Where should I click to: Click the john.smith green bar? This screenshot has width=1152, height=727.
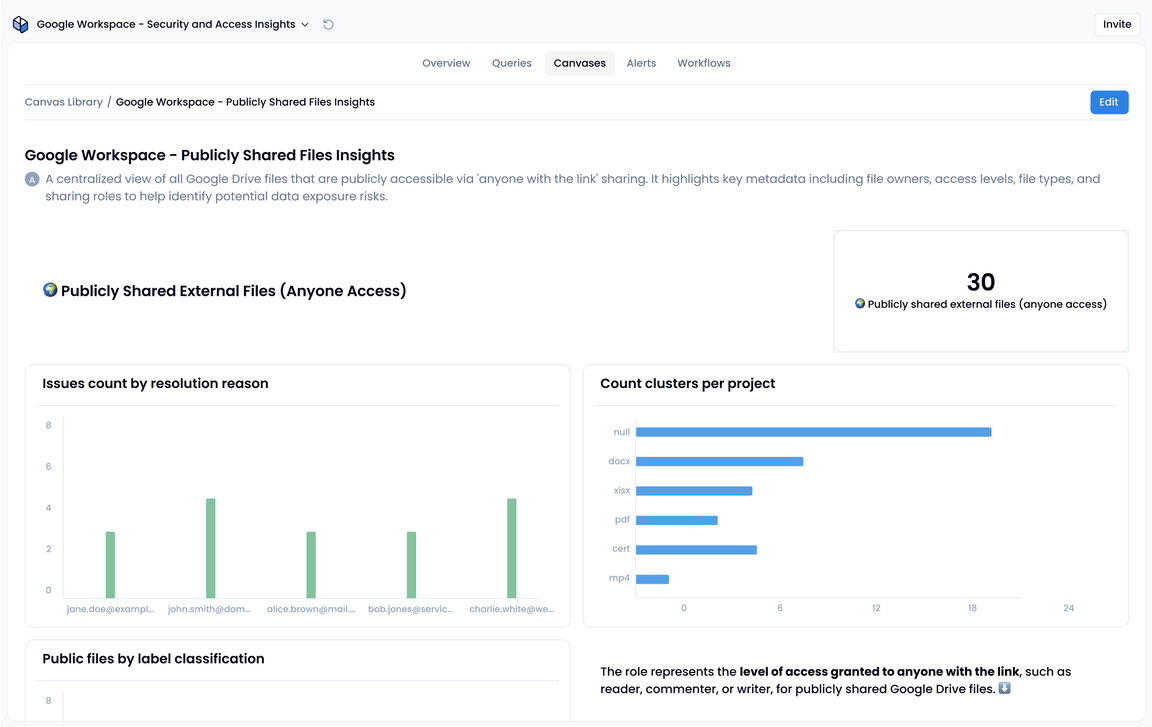tap(211, 548)
